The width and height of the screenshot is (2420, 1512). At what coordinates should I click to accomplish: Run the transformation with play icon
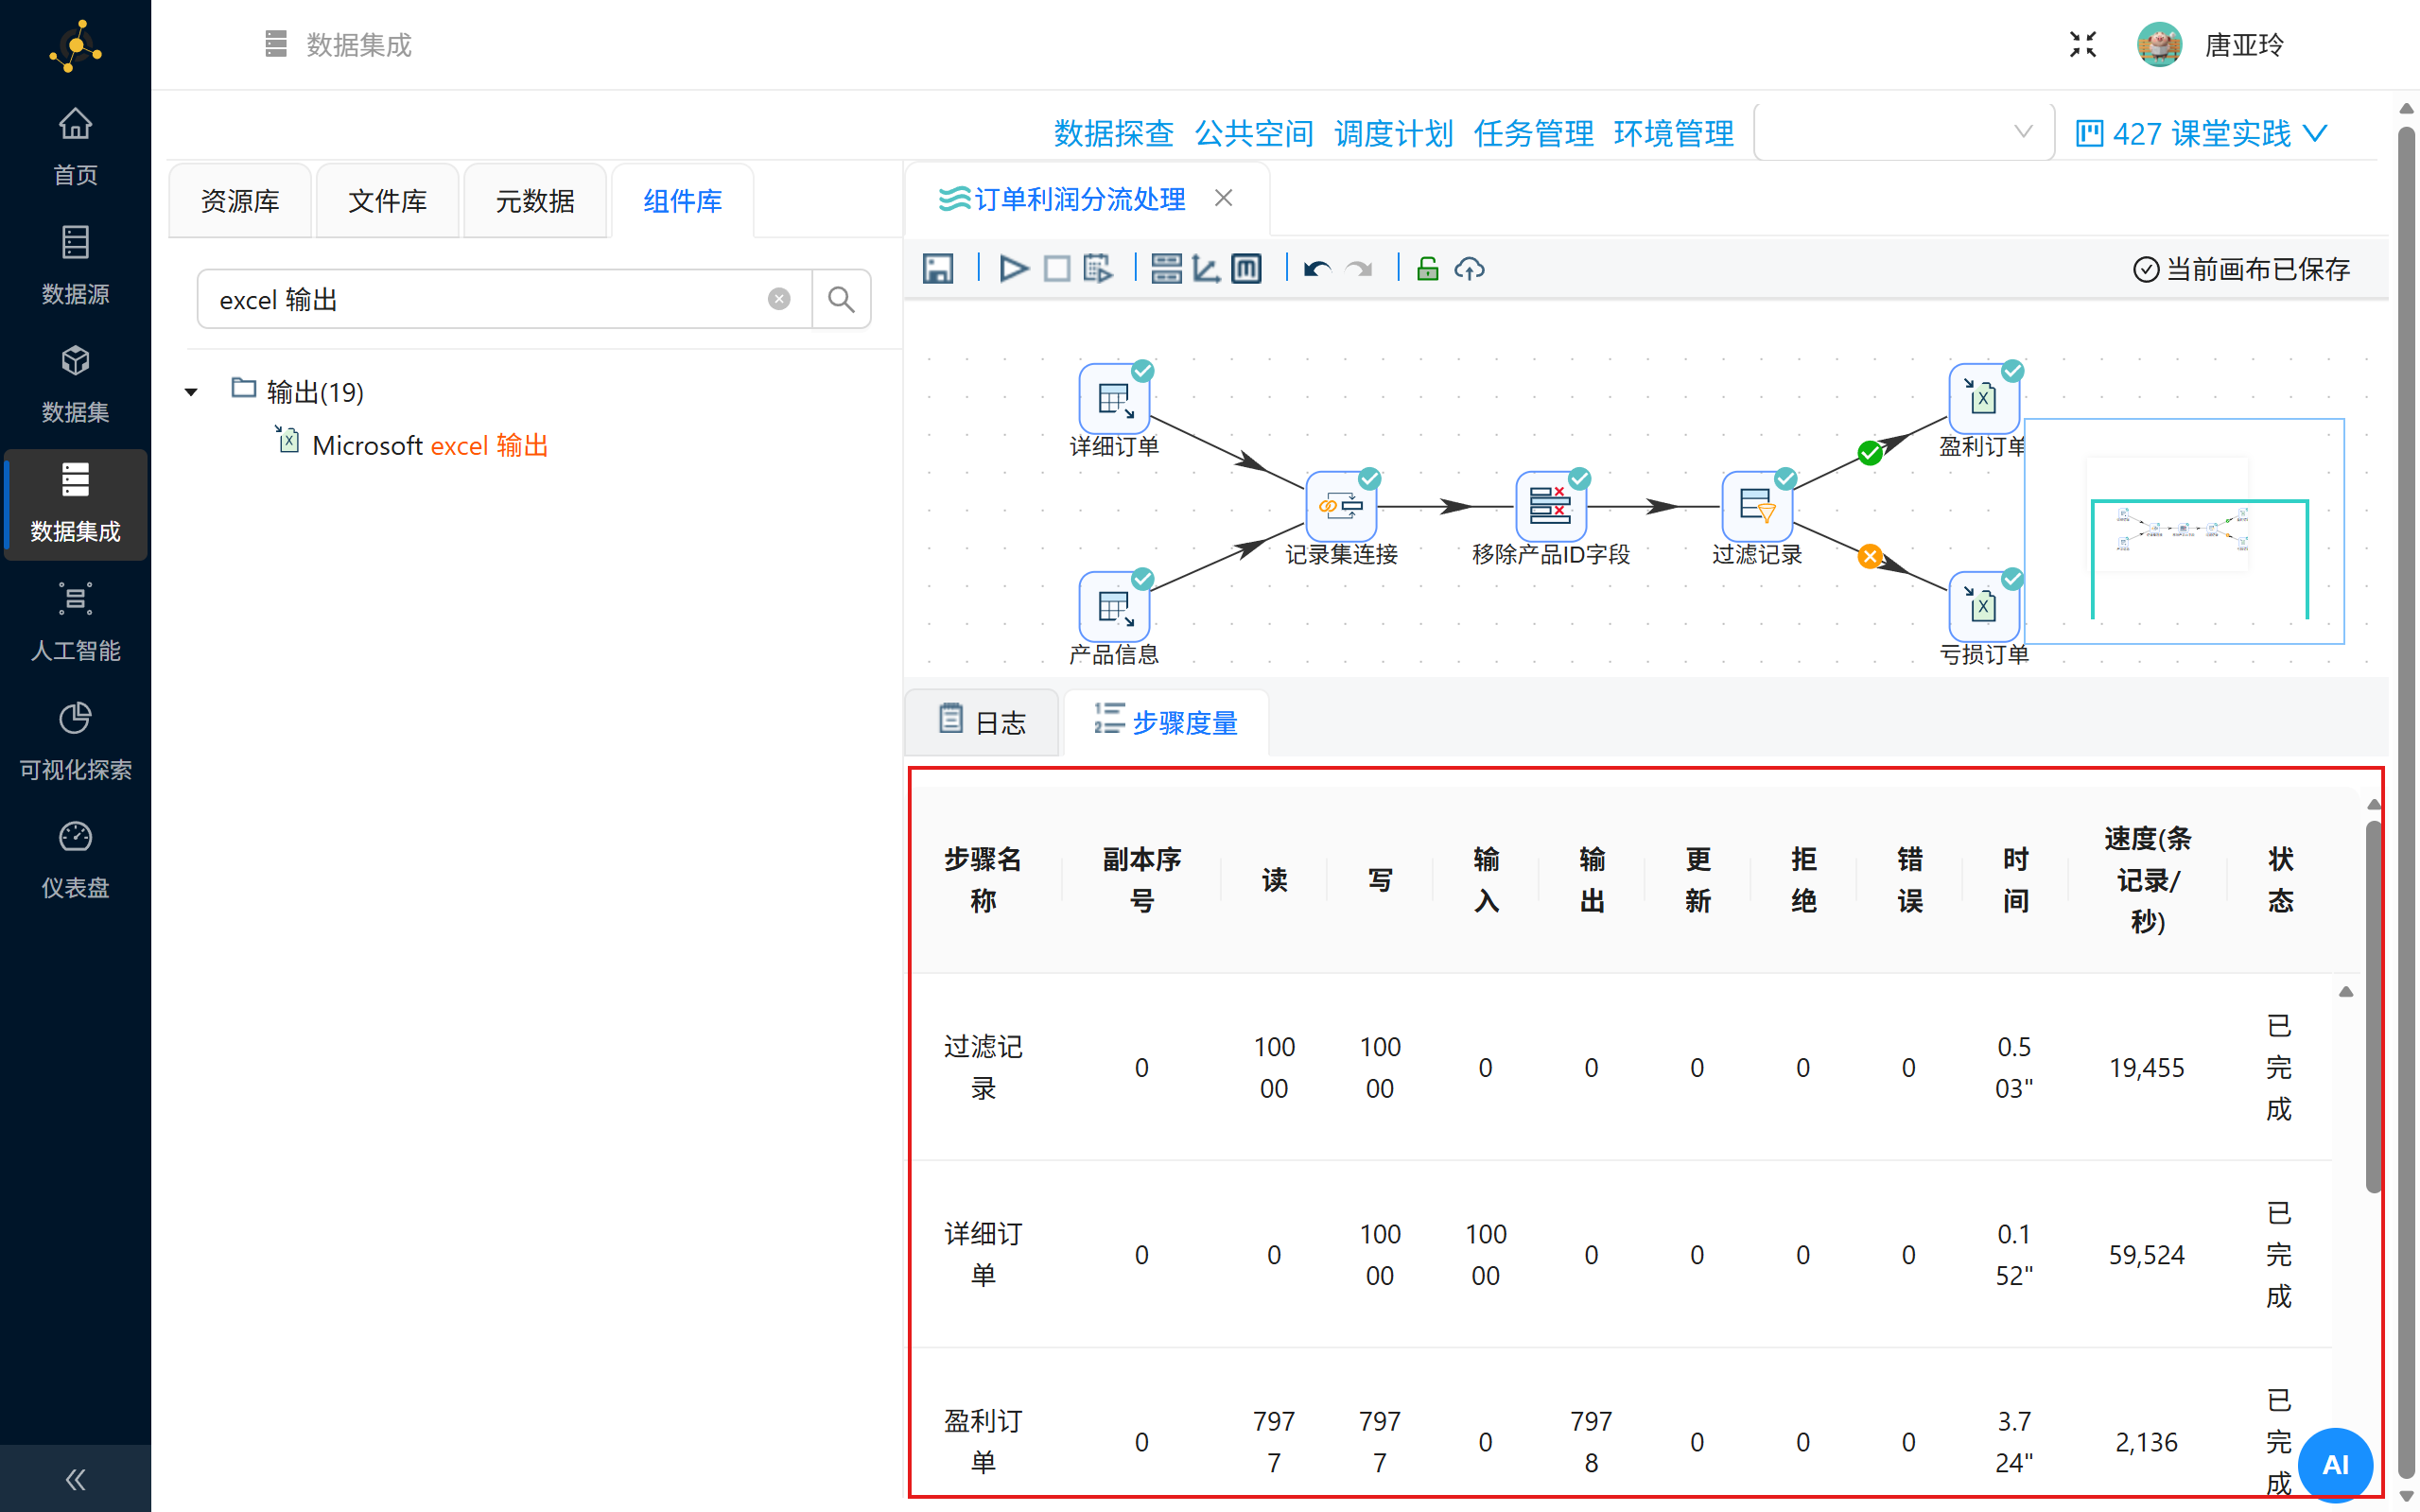pos(1013,269)
